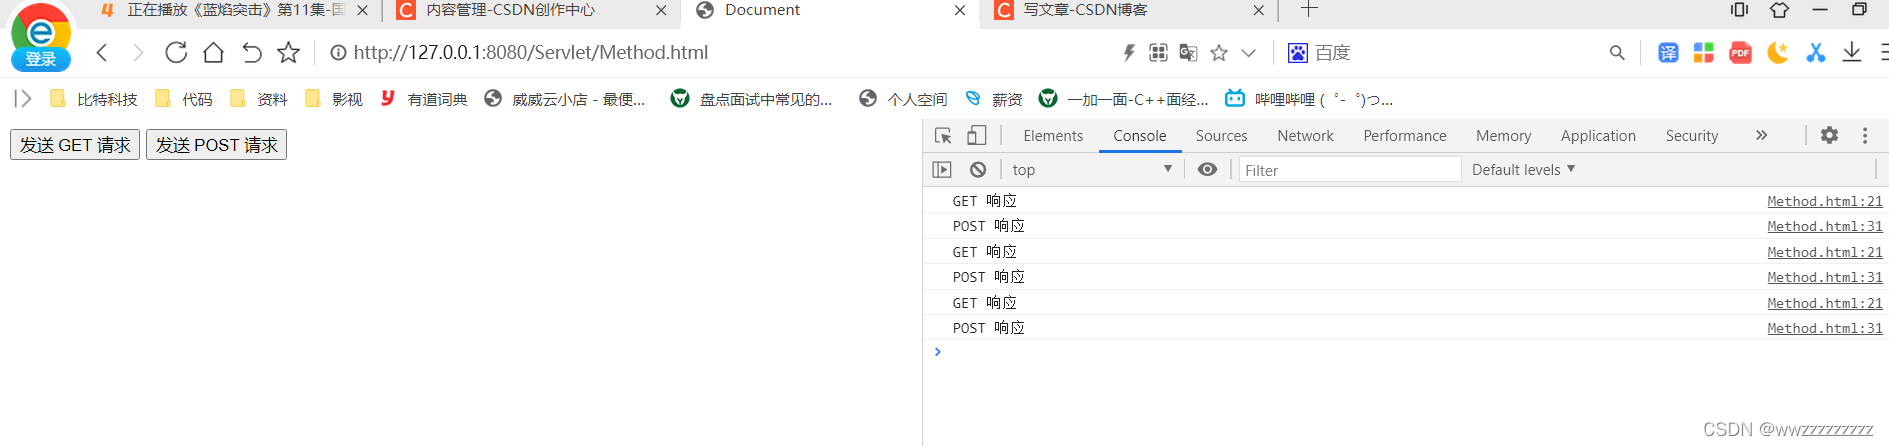Open the colorful apps grid extension
The image size is (1889, 446).
pos(1704,53)
